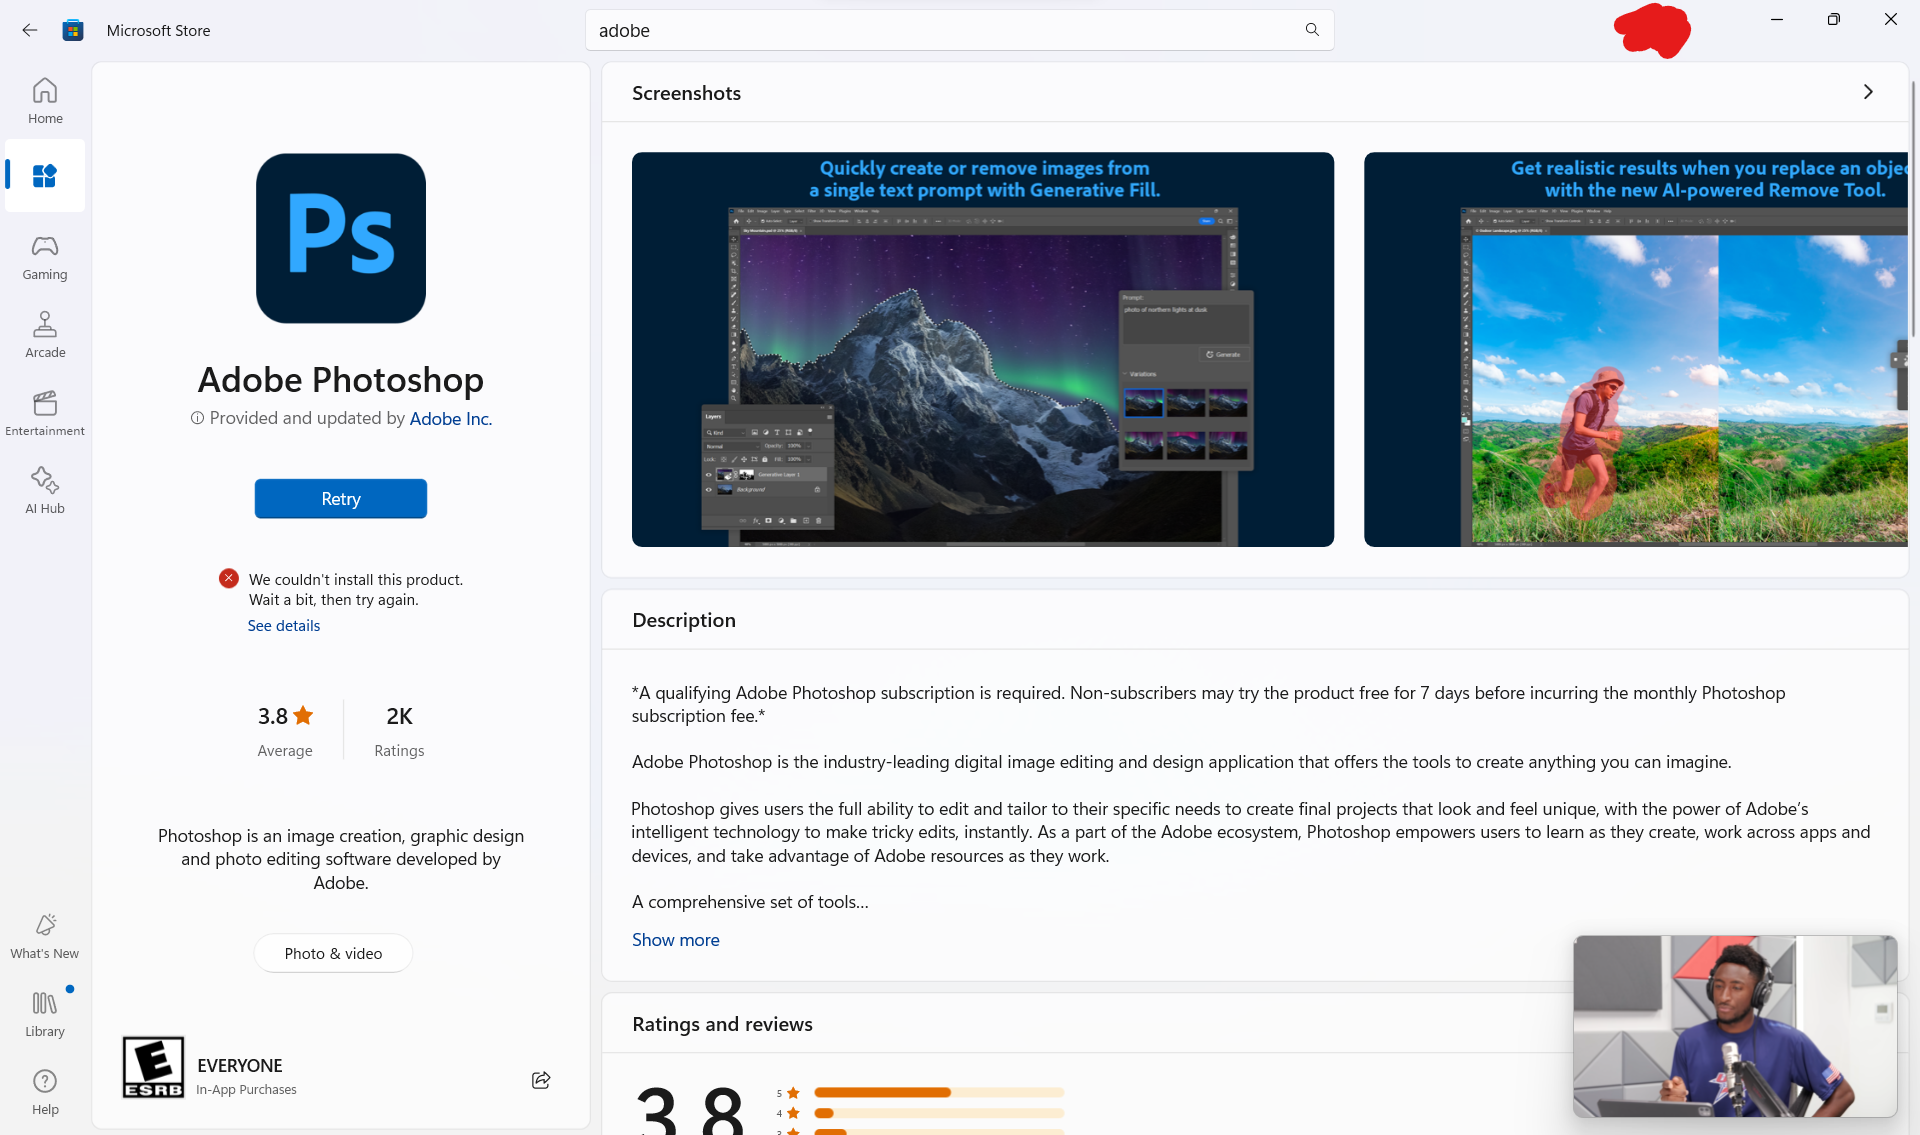
Task: Click the Ratings and reviews heading
Action: click(722, 1024)
